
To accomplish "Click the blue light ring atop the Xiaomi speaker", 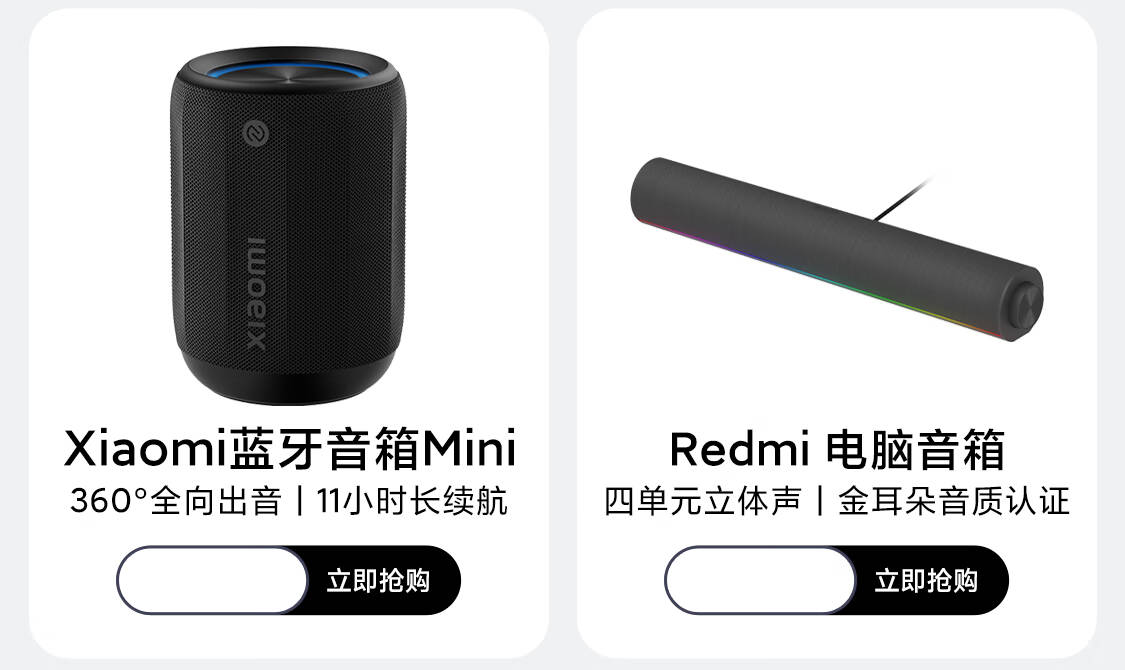I will click(287, 70).
